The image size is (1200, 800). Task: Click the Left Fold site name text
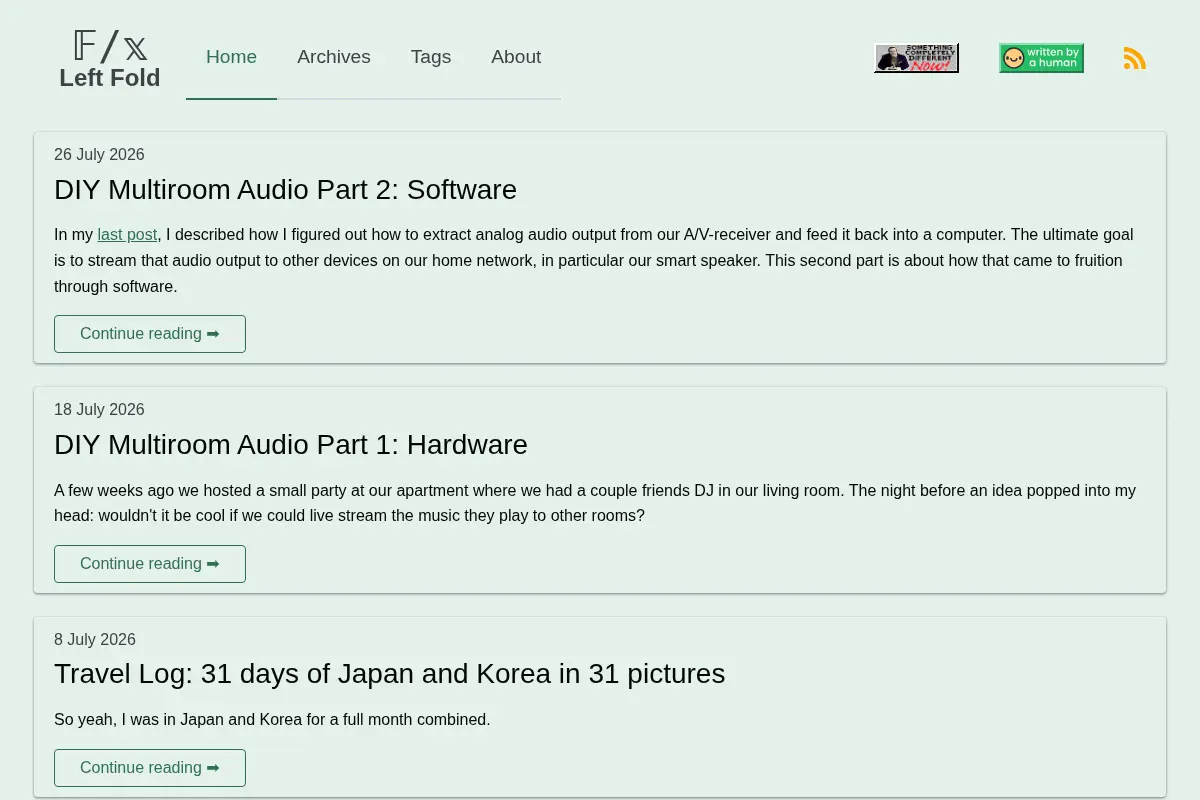click(110, 78)
